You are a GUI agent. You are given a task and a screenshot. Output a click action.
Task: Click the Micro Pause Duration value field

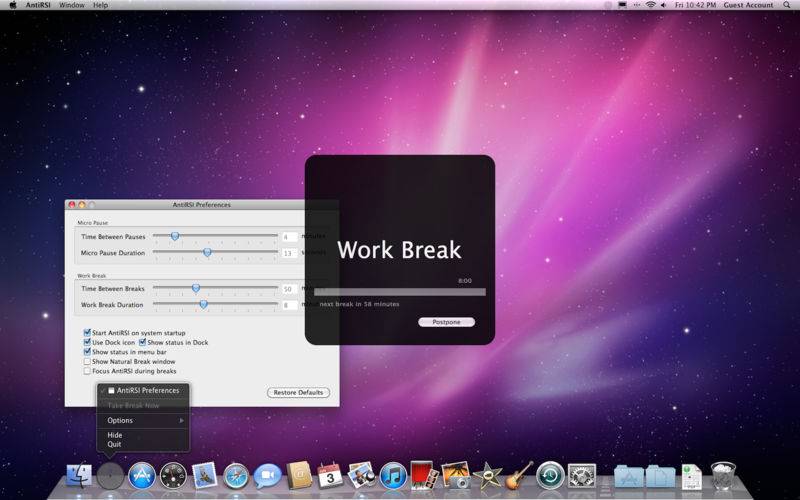tap(289, 253)
